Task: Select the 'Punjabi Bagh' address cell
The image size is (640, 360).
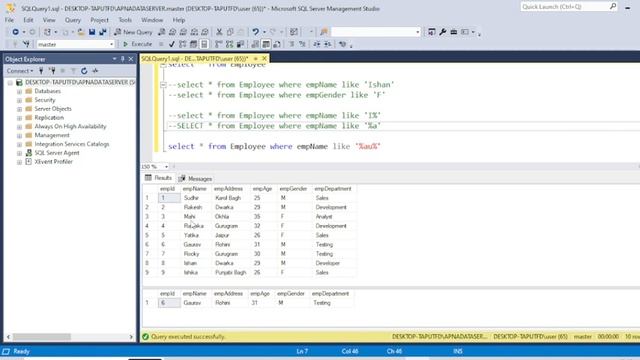Action: tap(231, 272)
